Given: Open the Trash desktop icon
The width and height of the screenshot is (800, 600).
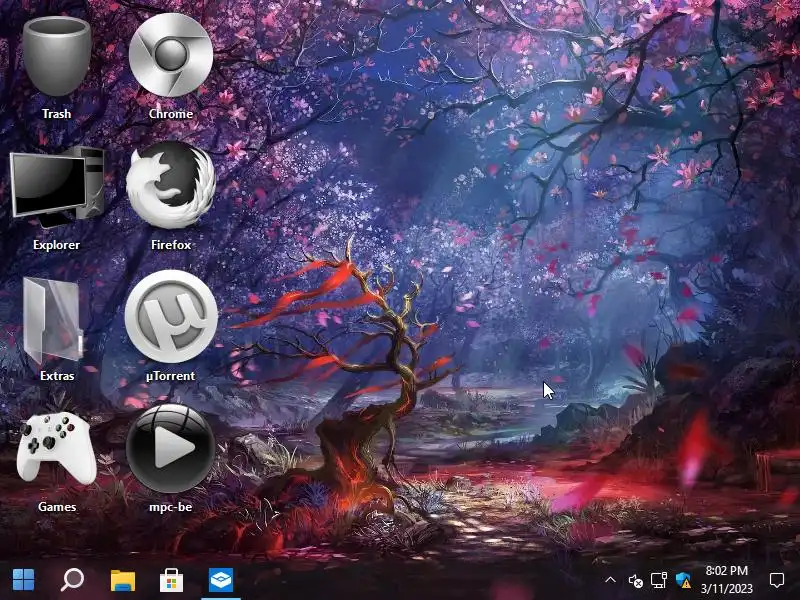Looking at the screenshot, I should tap(57, 56).
